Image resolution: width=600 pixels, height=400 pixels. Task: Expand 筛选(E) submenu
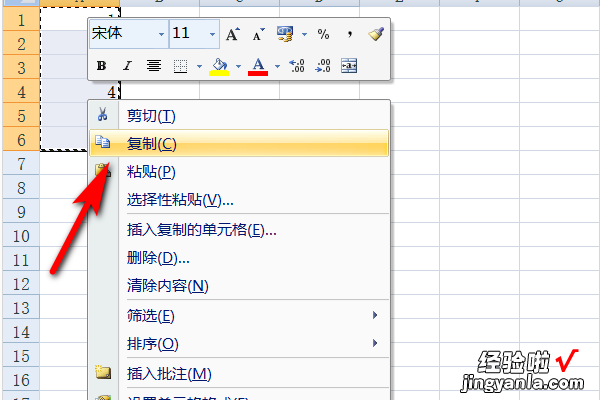[x=239, y=315]
